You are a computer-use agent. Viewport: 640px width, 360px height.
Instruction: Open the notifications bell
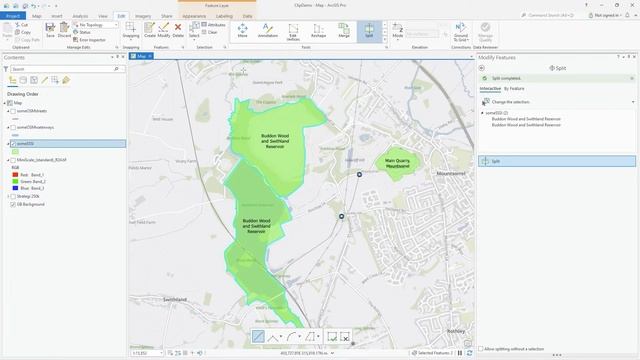[x=627, y=15]
